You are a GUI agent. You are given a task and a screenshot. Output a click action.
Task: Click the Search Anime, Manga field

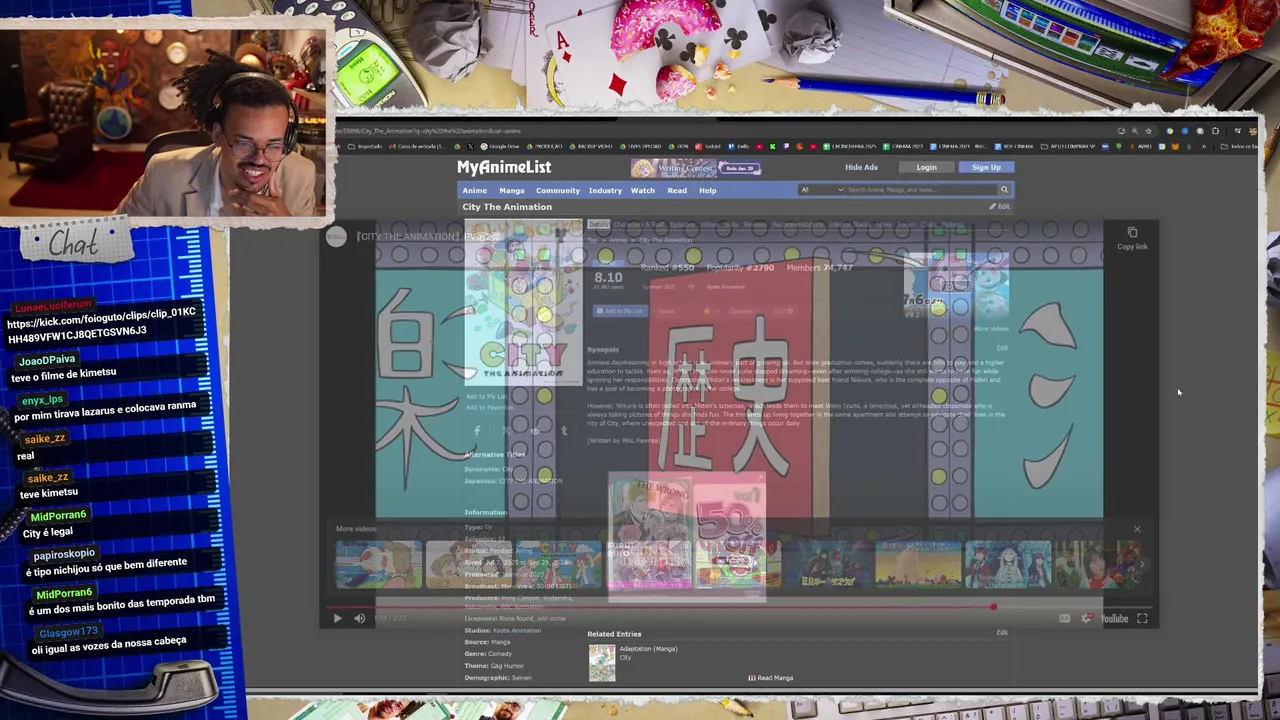pyautogui.click(x=920, y=190)
